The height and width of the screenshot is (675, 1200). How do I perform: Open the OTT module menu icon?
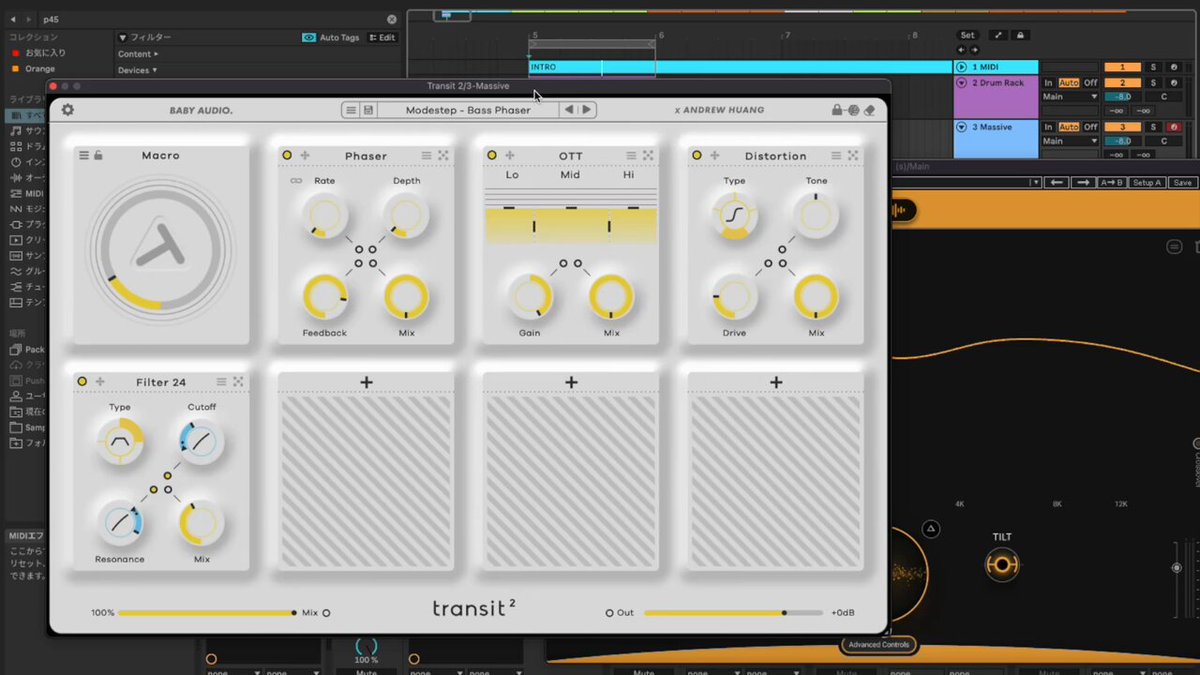pos(631,156)
